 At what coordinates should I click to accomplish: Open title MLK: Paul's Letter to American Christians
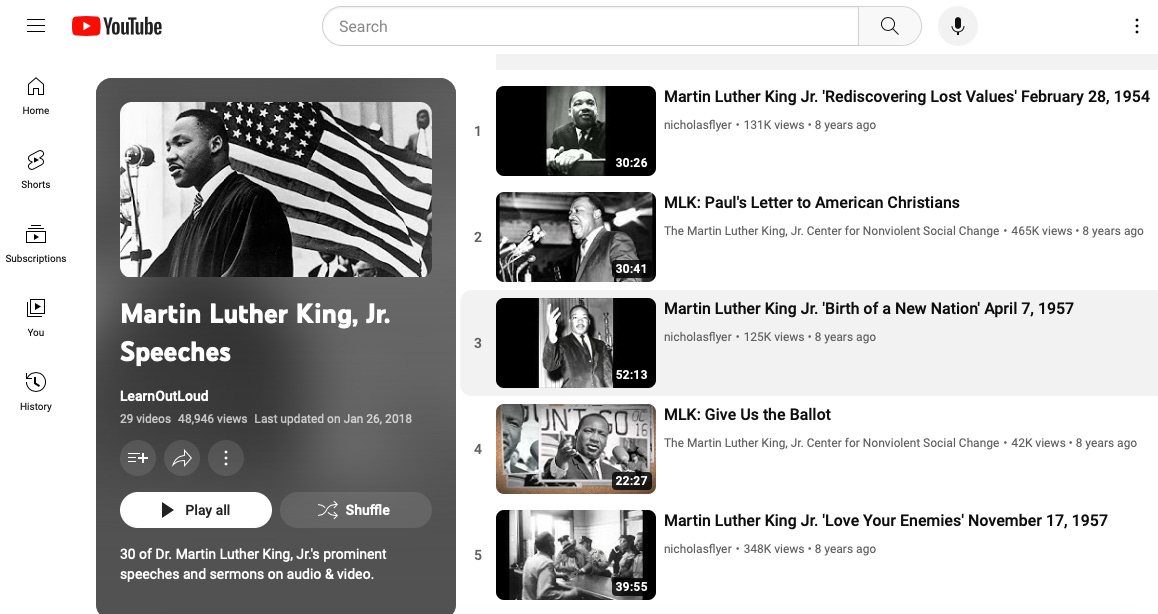812,202
